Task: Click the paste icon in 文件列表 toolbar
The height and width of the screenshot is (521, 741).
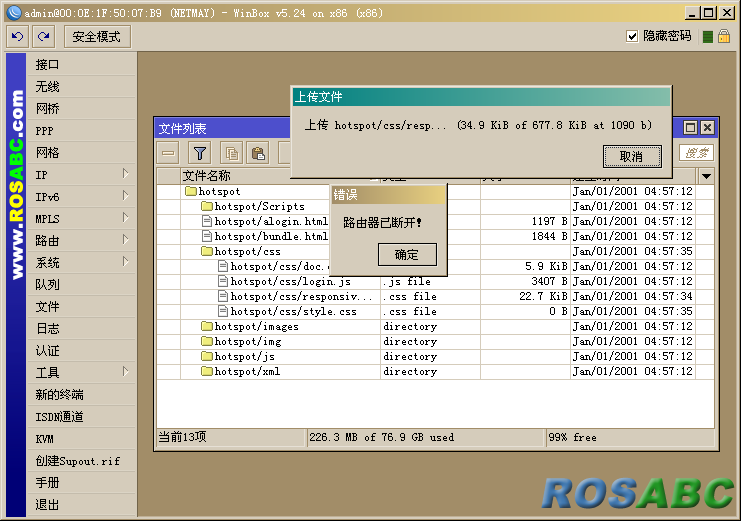Action: 258,153
